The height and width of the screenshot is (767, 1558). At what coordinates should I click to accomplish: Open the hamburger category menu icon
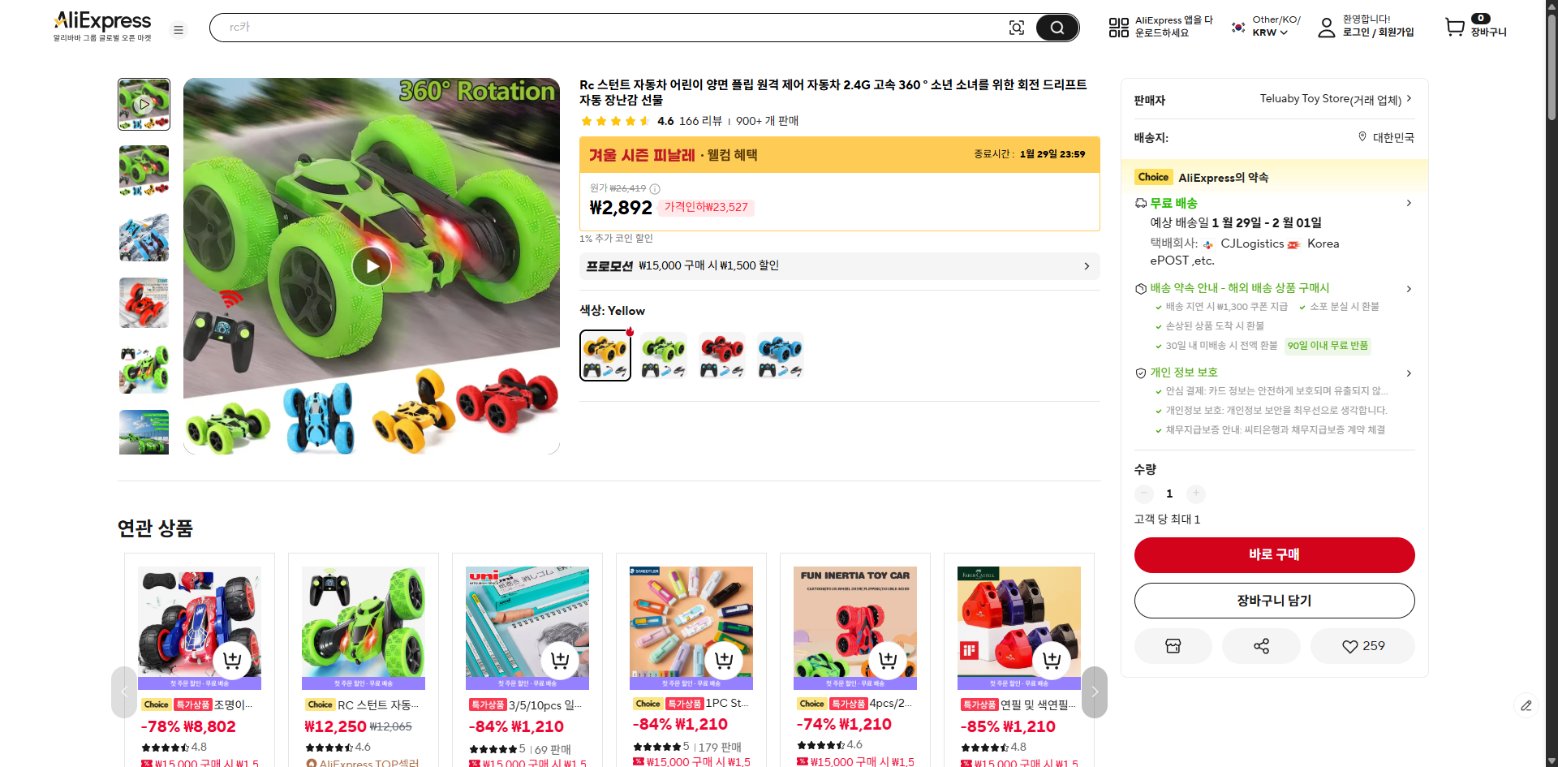click(179, 30)
